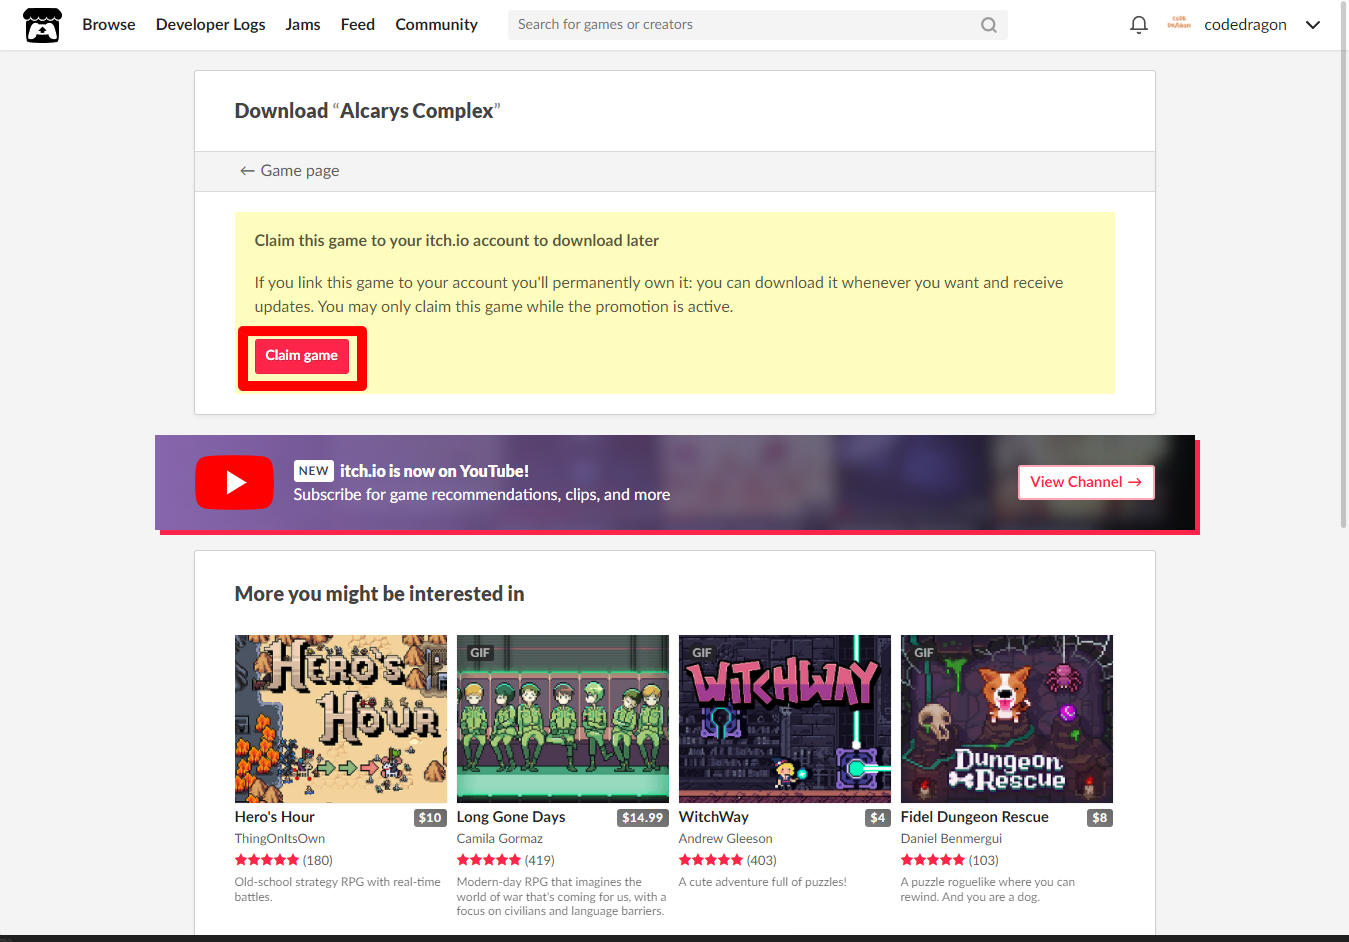The height and width of the screenshot is (942, 1349).
Task: Open the Fidel Dungeon Rescue title link
Action: tap(975, 817)
